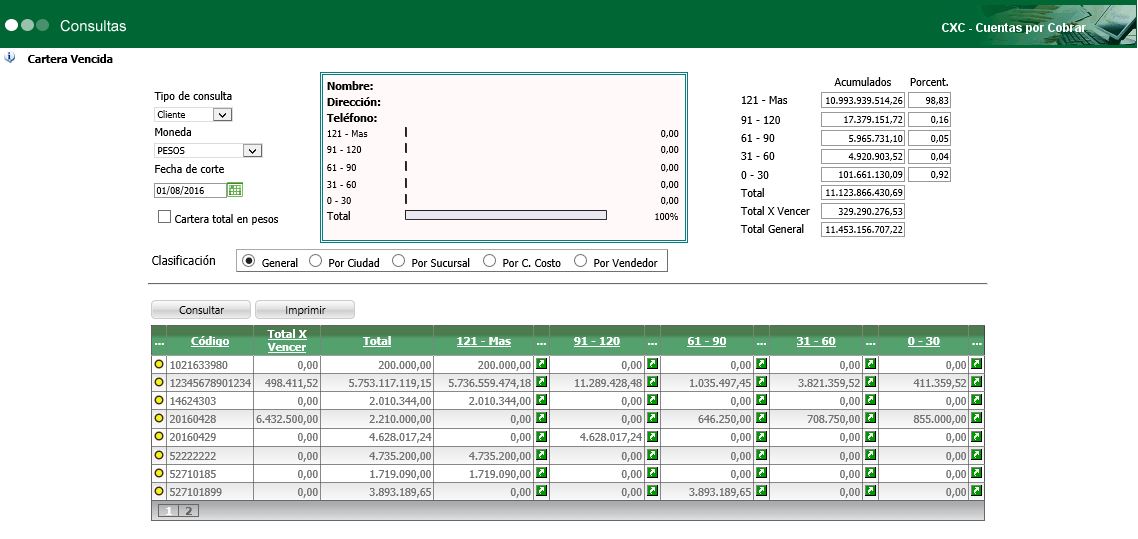Select yellow circle for row 12345678901234
Viewport: 1138px width, 539px height.
[158, 382]
